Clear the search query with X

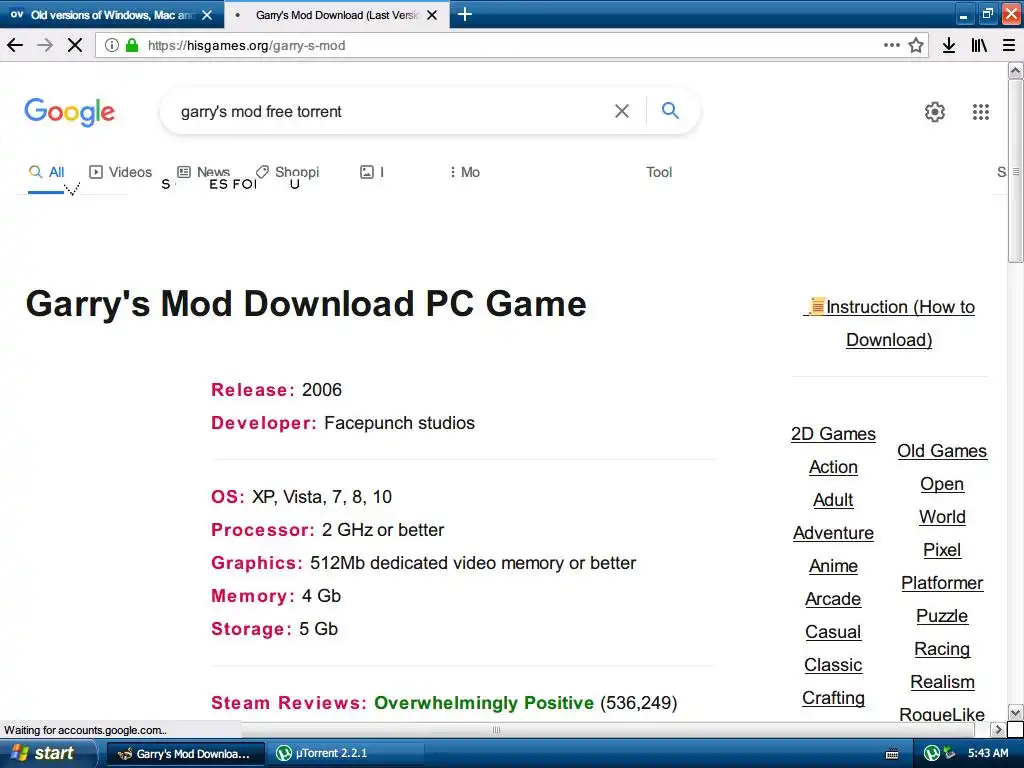622,111
